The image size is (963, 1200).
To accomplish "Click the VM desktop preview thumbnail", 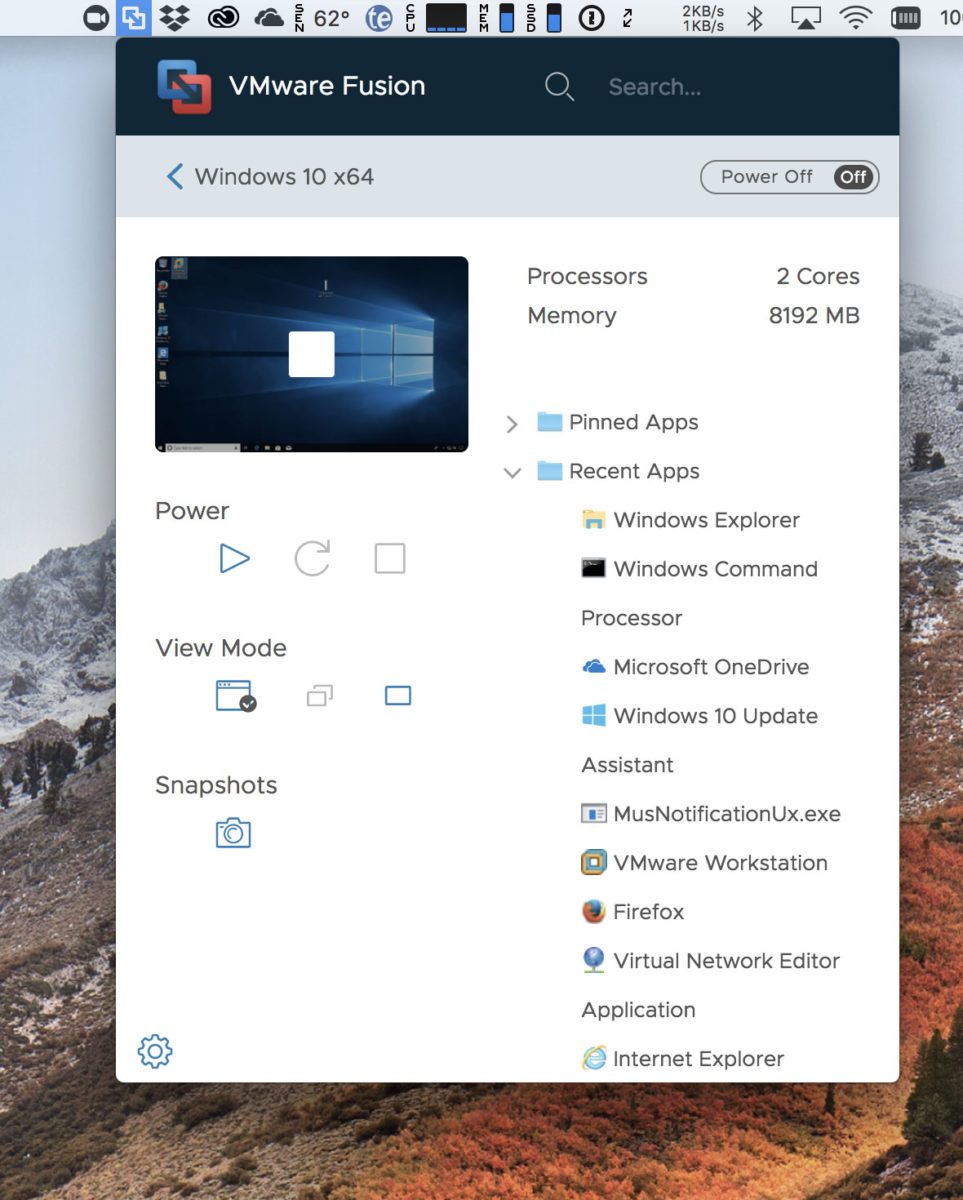I will point(311,352).
